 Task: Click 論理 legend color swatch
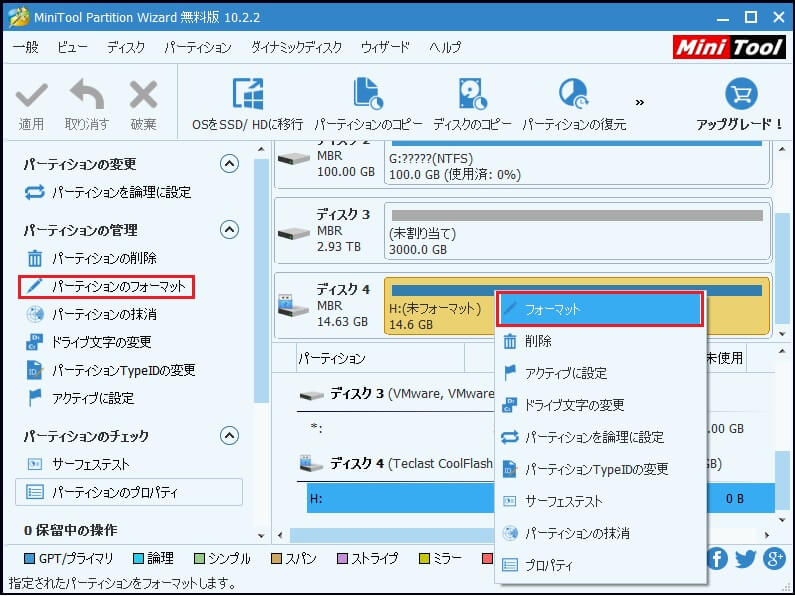(138, 558)
